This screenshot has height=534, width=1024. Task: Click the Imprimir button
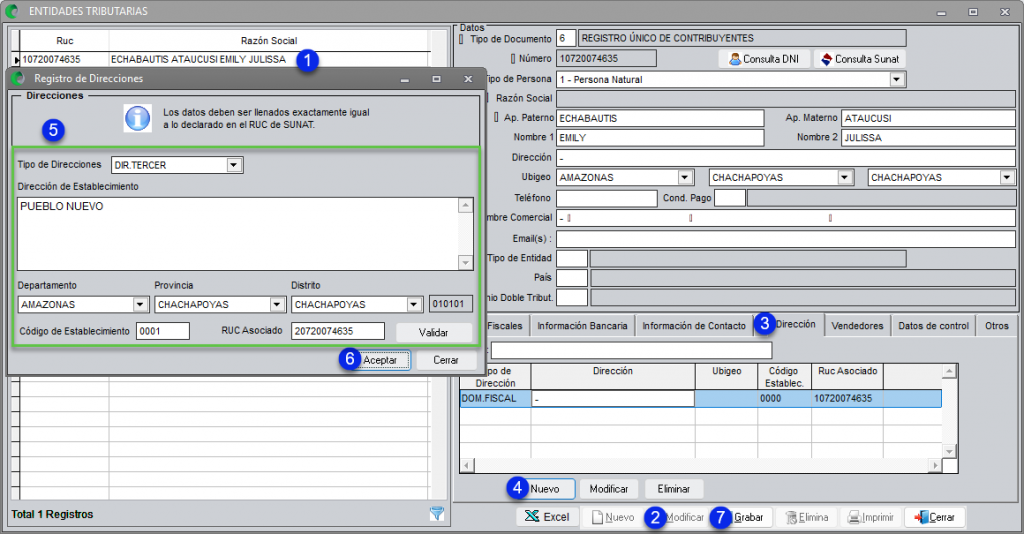871,517
